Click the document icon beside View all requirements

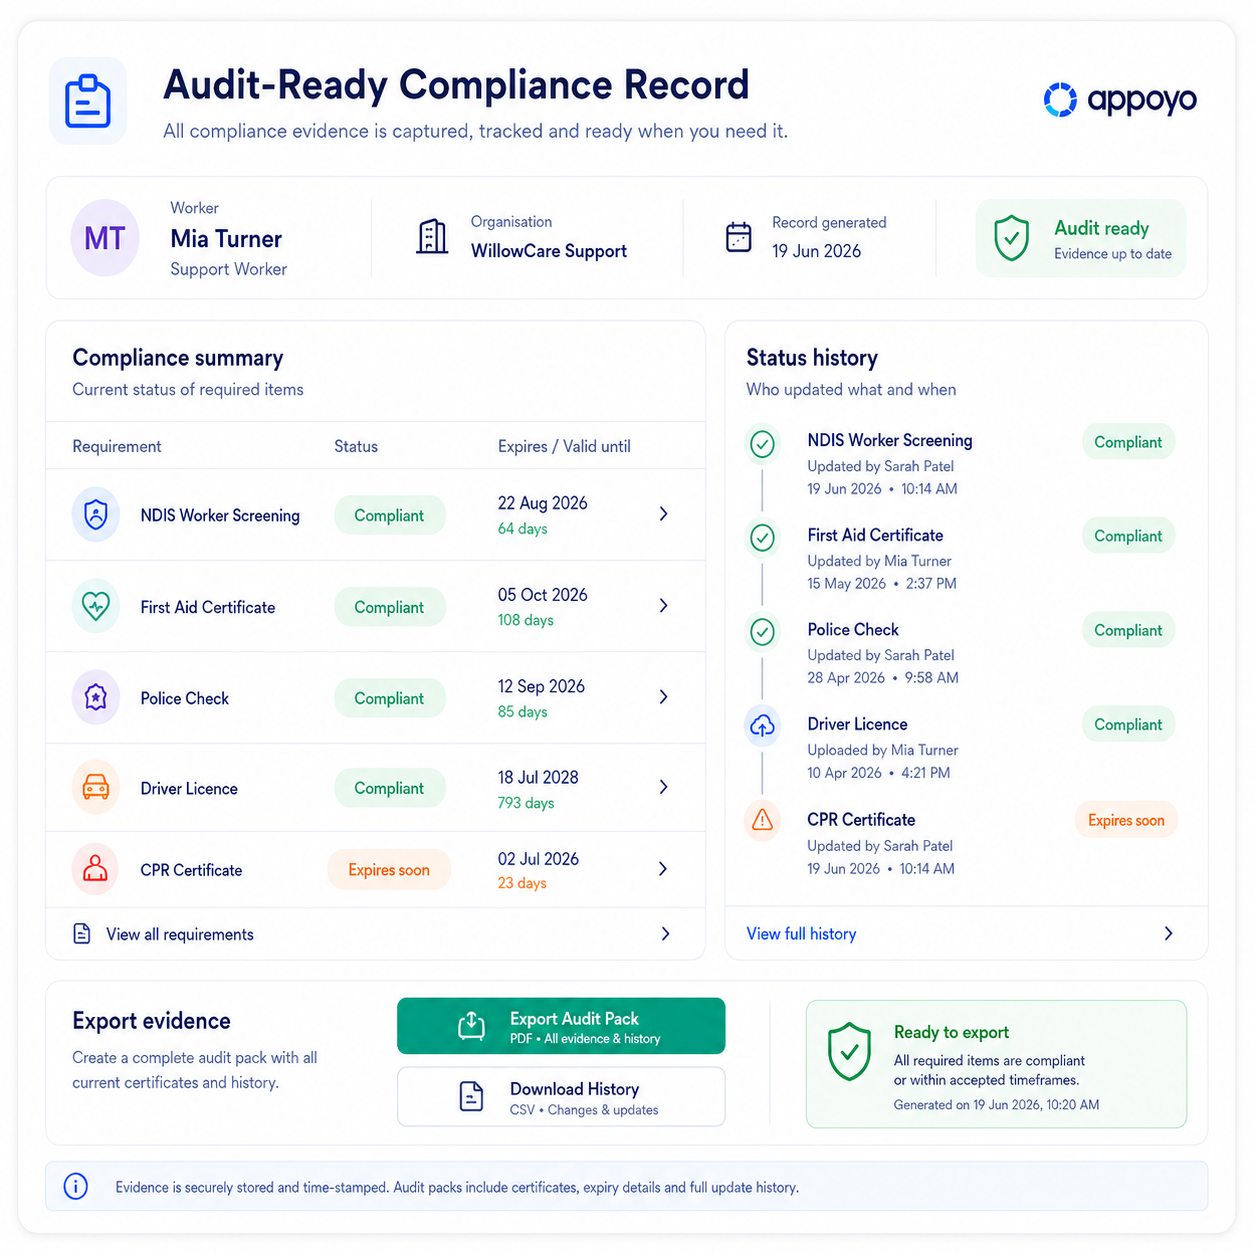click(x=82, y=933)
